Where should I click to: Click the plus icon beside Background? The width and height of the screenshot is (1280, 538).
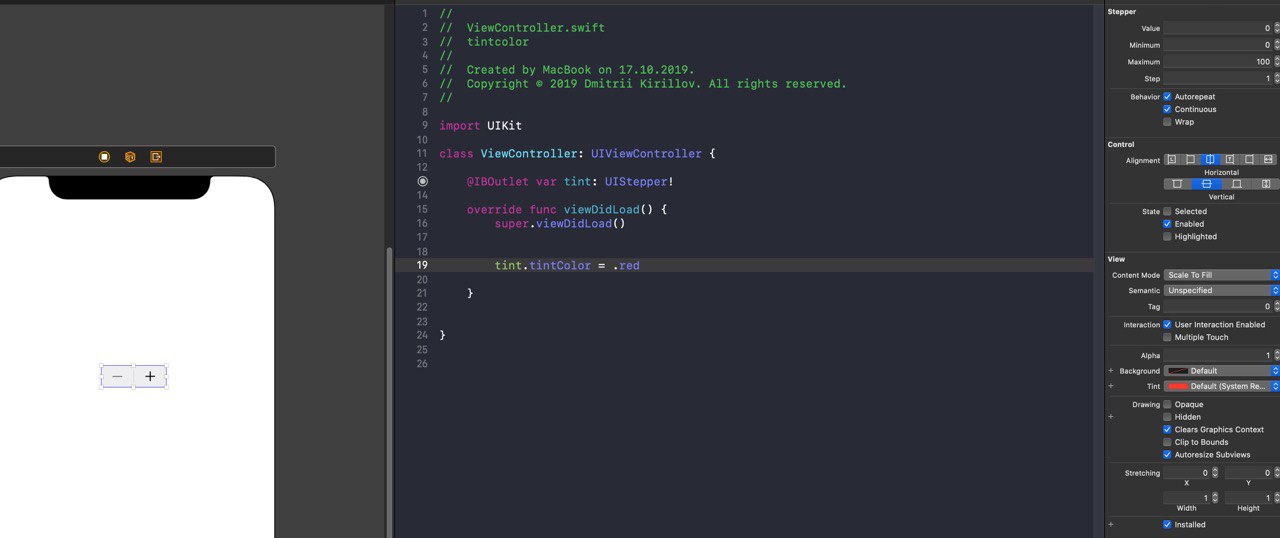pyautogui.click(x=1111, y=371)
